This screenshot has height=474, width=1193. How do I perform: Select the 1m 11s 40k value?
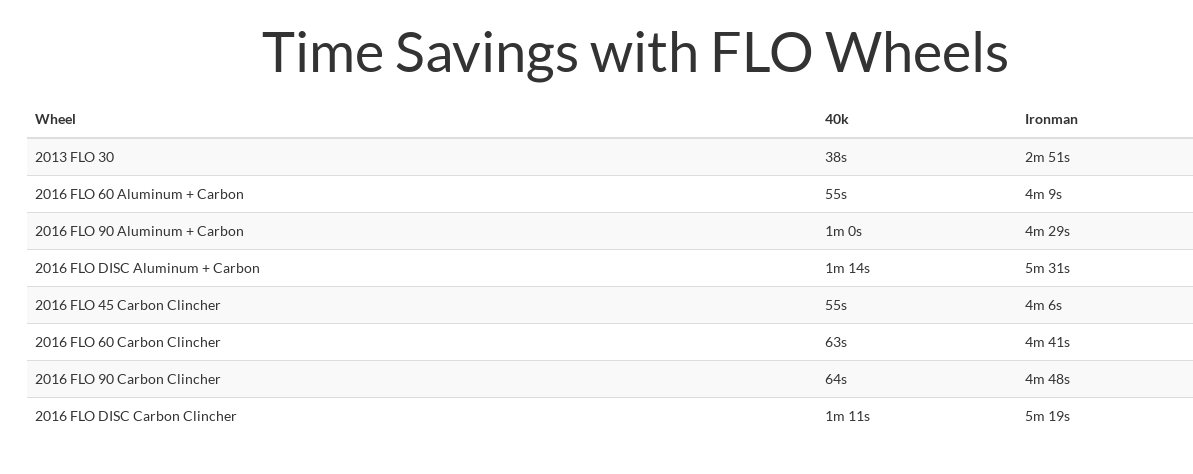tap(847, 416)
